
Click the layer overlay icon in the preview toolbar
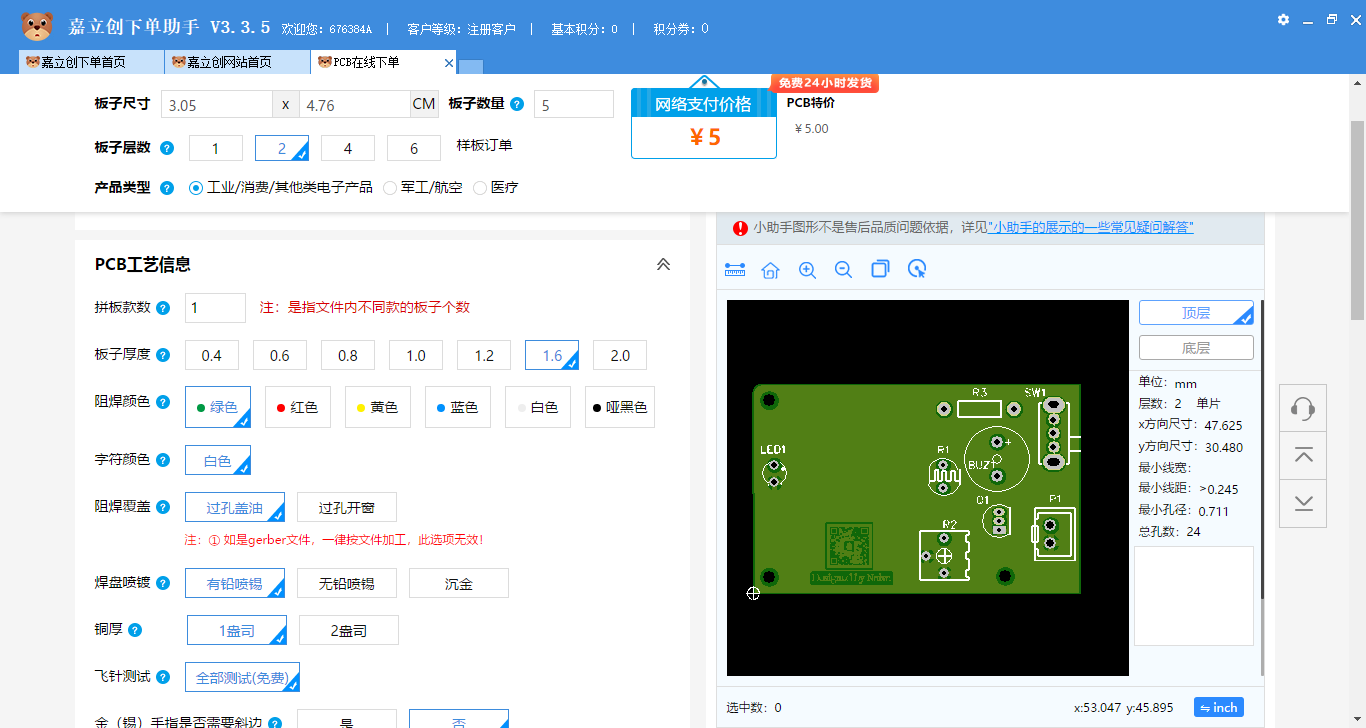[x=880, y=269]
